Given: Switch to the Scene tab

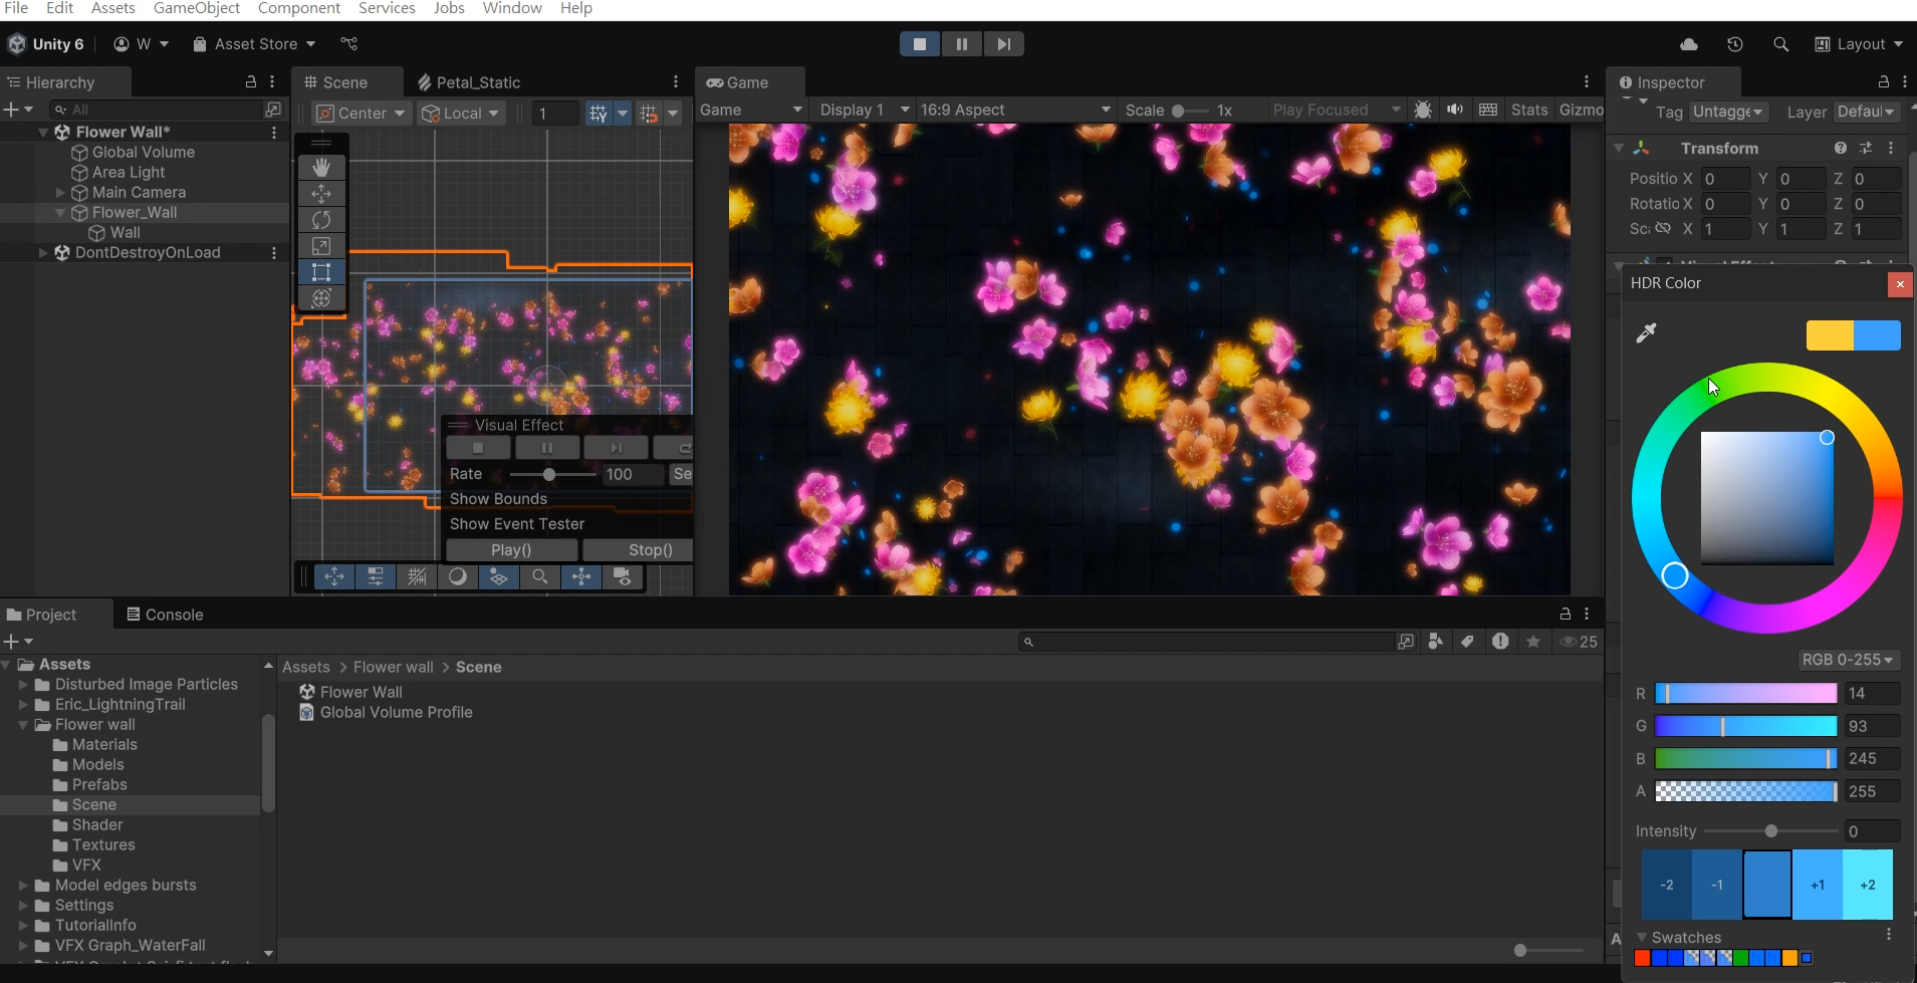Looking at the screenshot, I should pyautogui.click(x=336, y=82).
